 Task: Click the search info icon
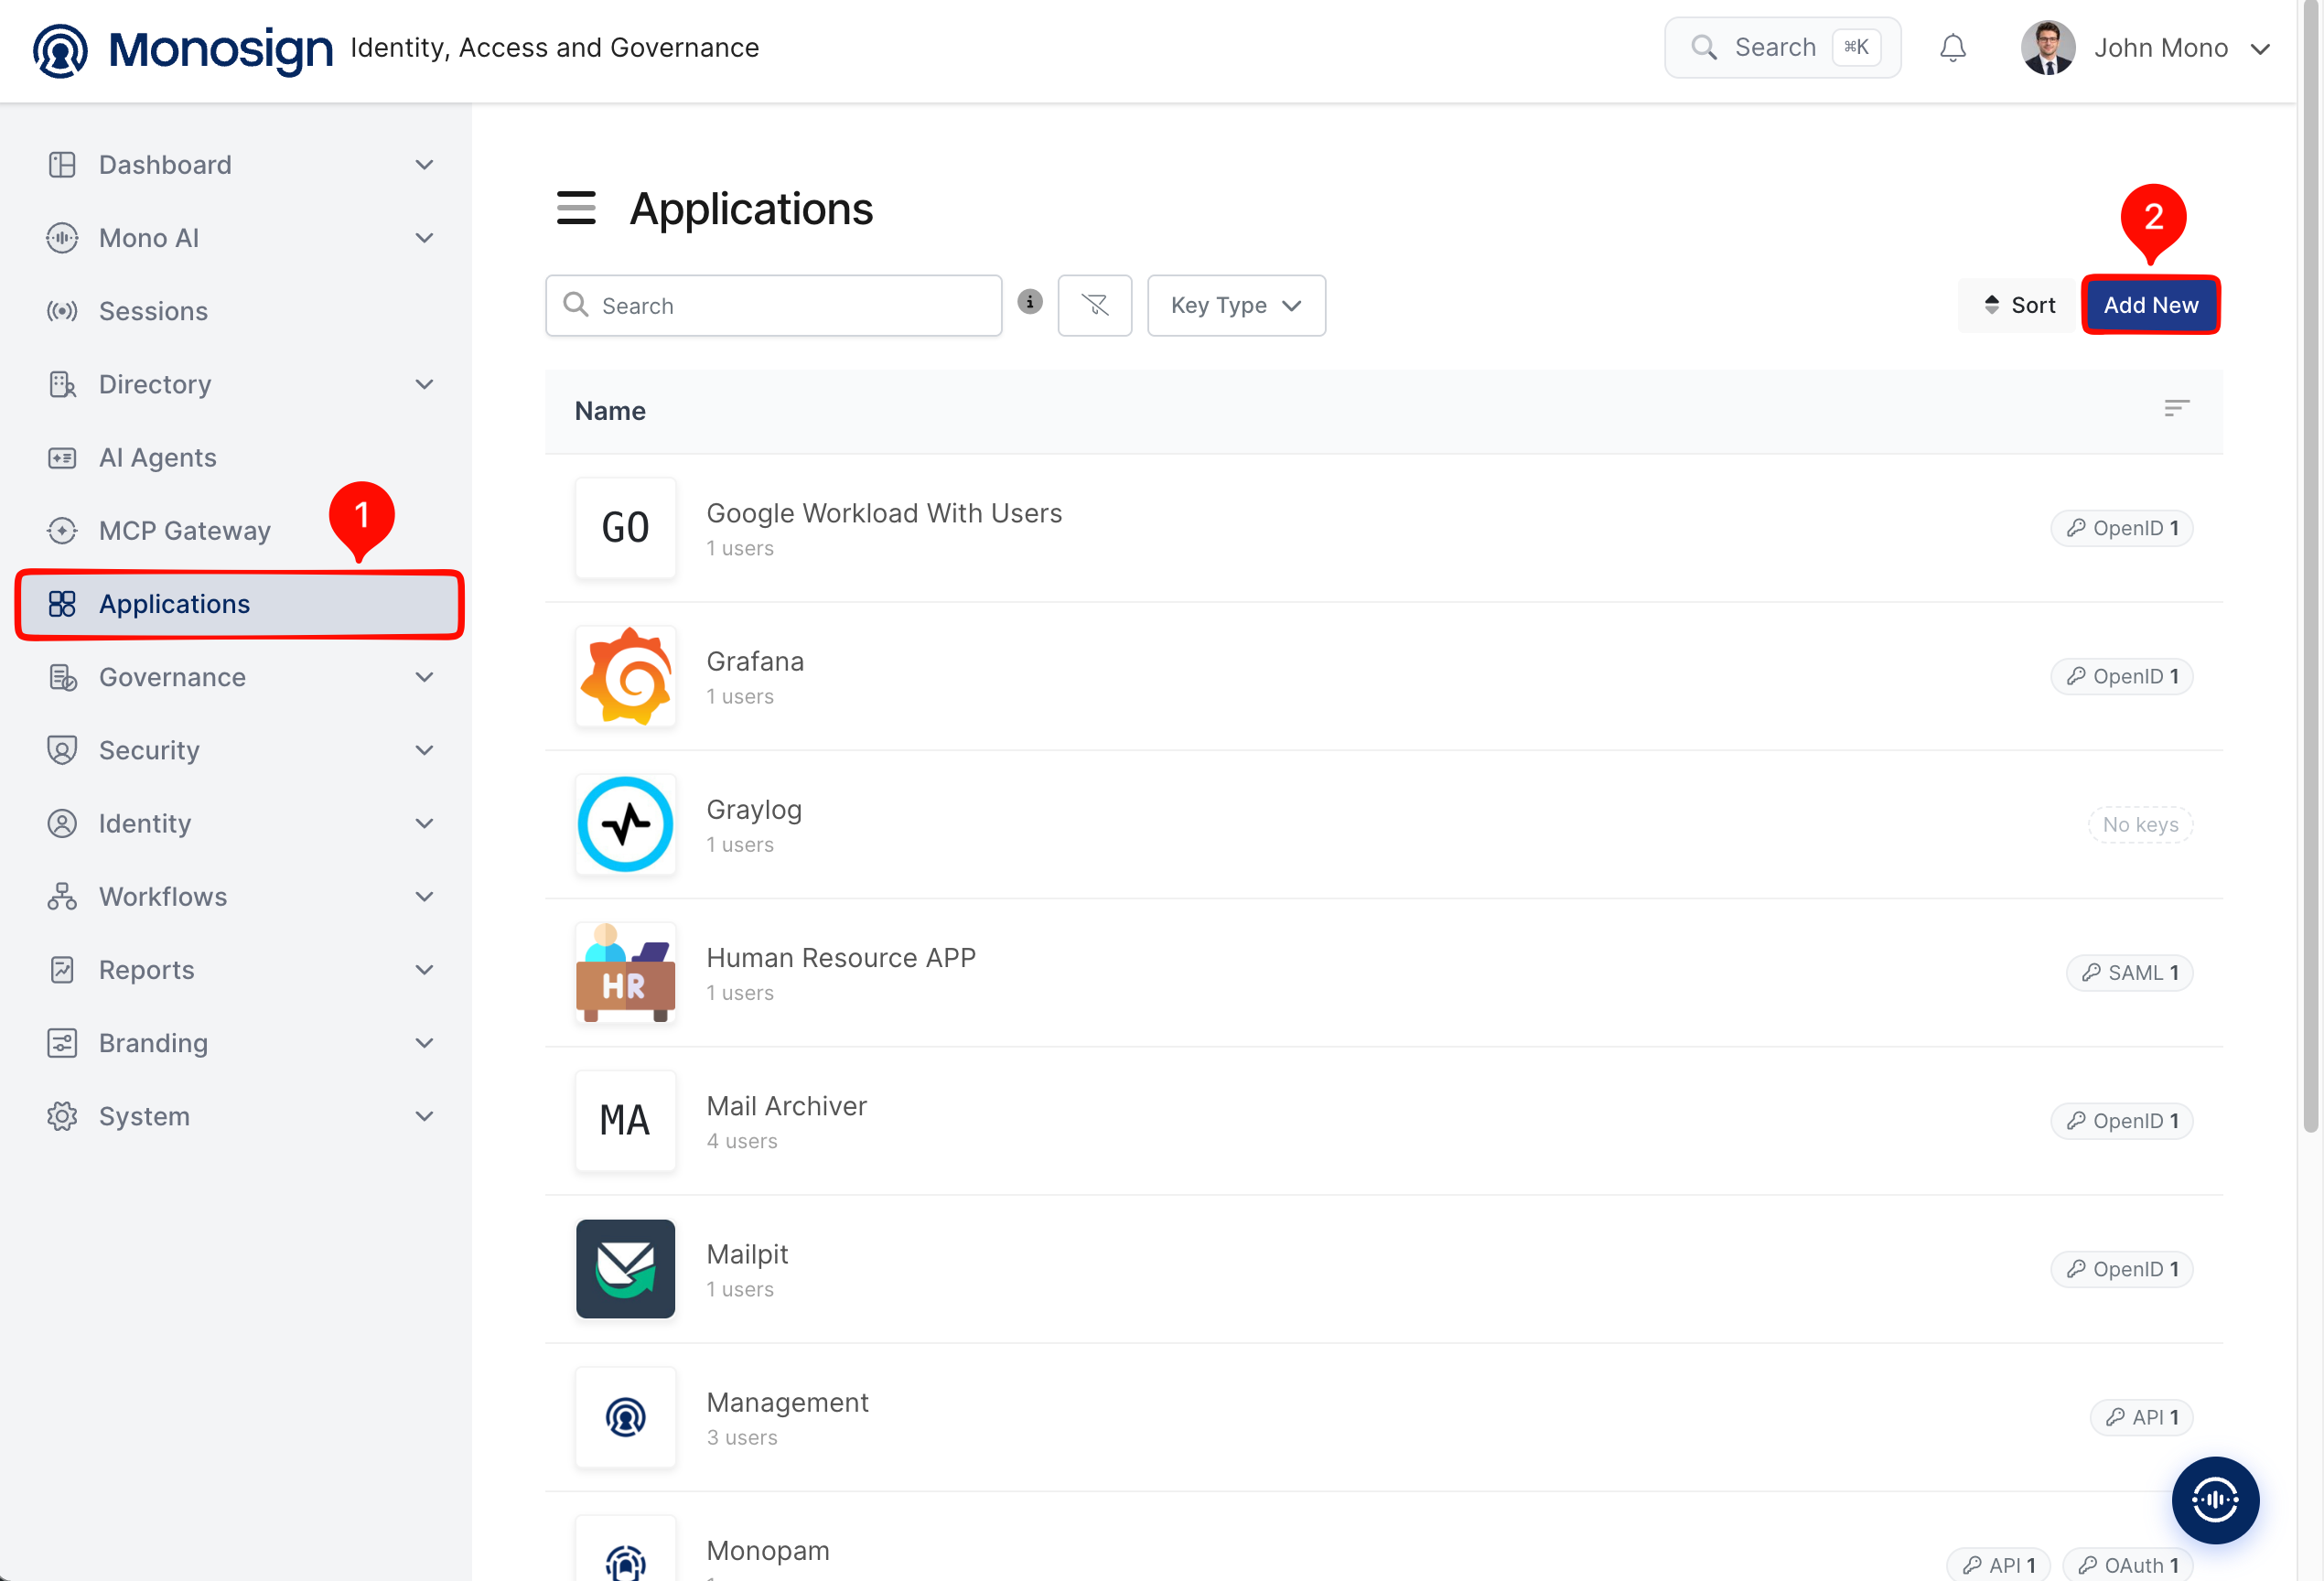pyautogui.click(x=1030, y=302)
